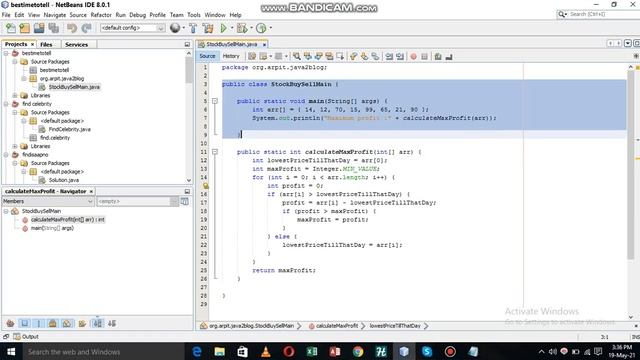Click the Profile Project icon
Image resolution: width=640 pixels, height=360 pixels.
[261, 28]
